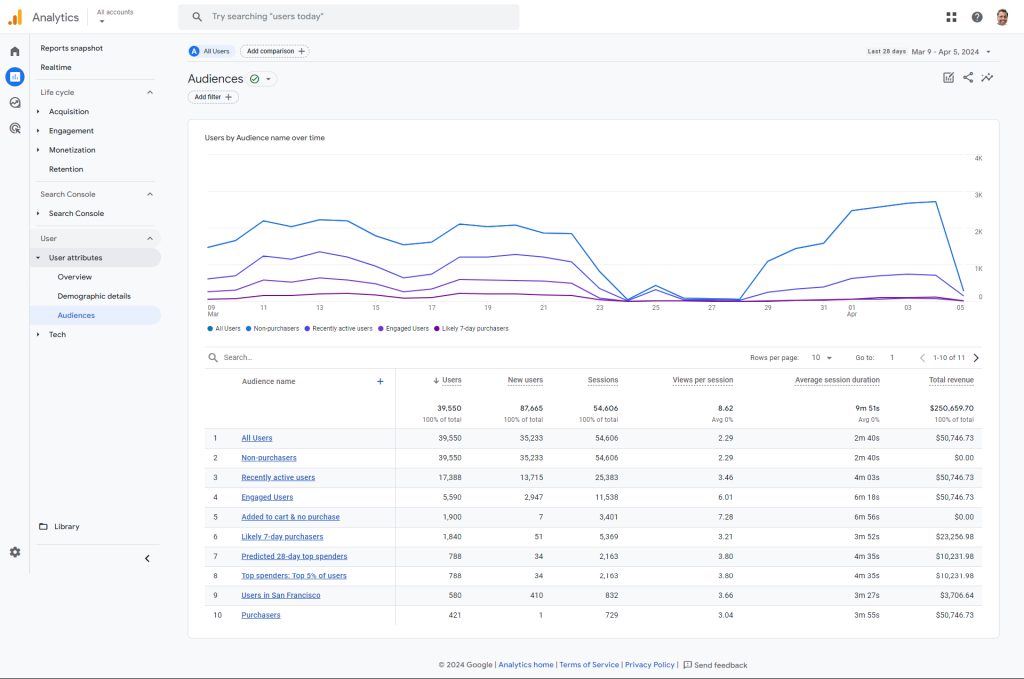
Task: Click the Go to page number field
Action: pyautogui.click(x=892, y=358)
